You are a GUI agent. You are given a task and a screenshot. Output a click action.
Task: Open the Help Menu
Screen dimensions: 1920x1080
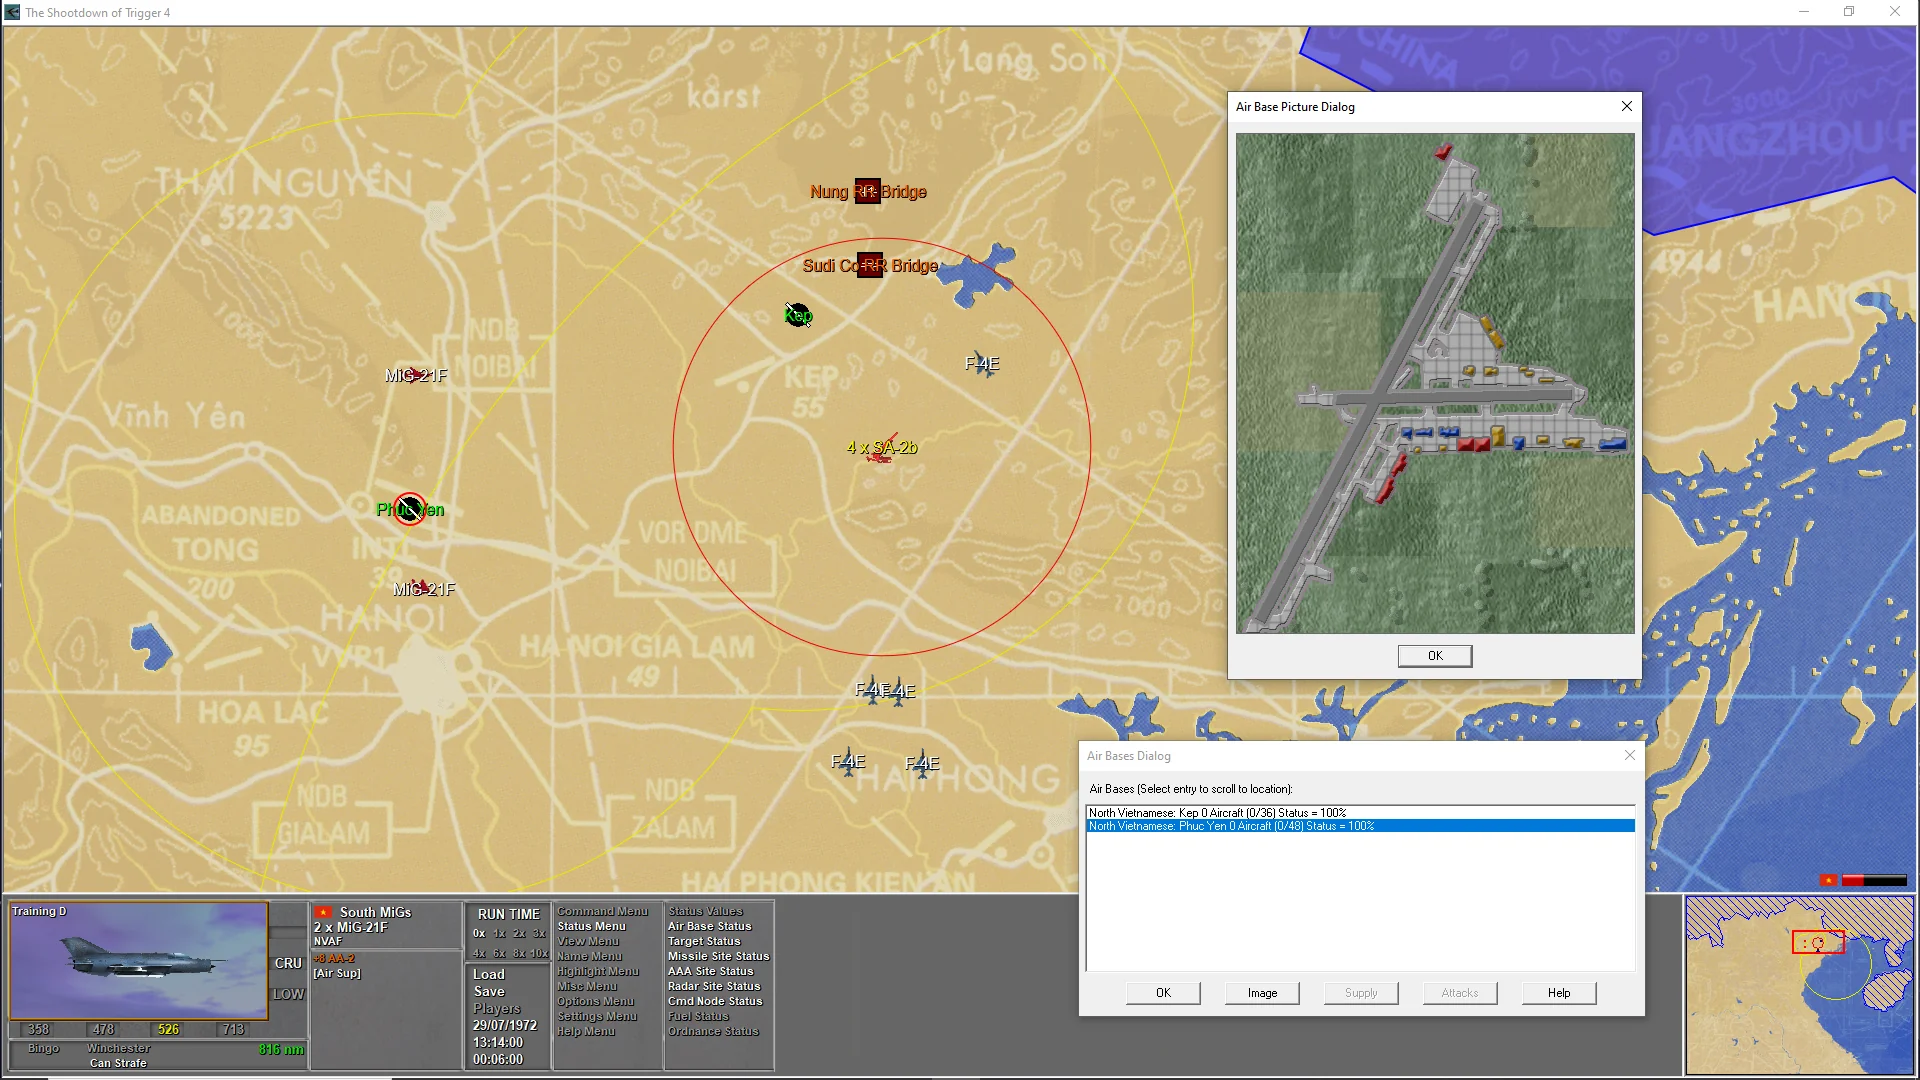pyautogui.click(x=586, y=1031)
